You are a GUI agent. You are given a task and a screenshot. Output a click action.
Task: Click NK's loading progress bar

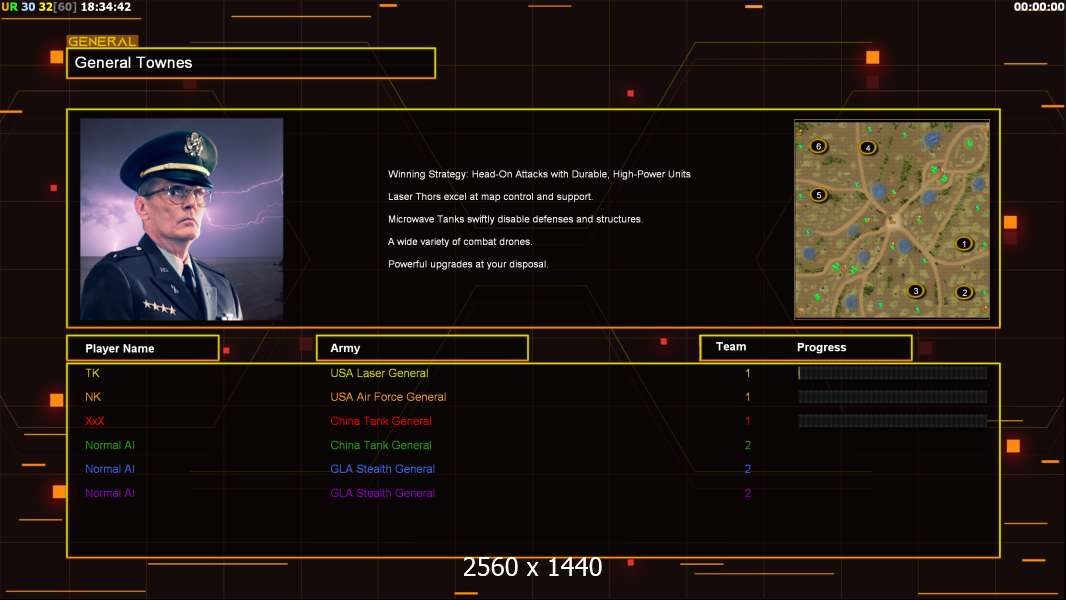coord(893,396)
